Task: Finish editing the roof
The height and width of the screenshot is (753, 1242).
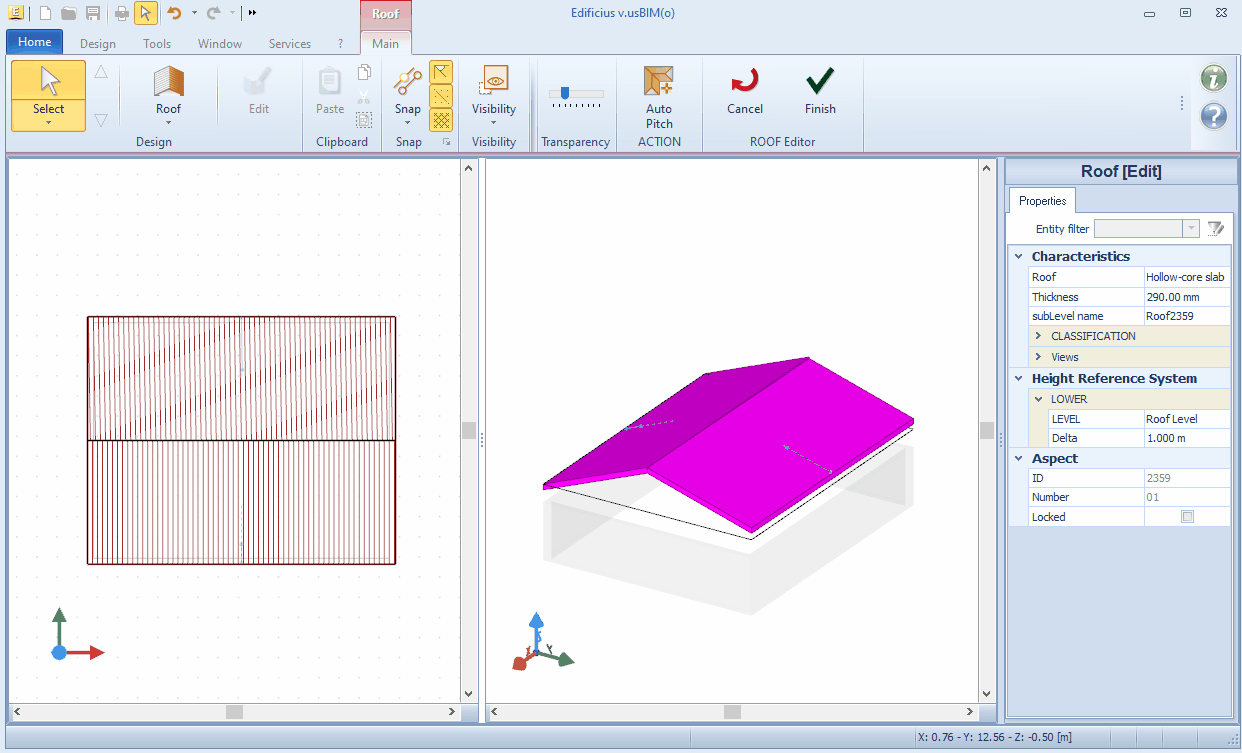Action: (x=820, y=90)
